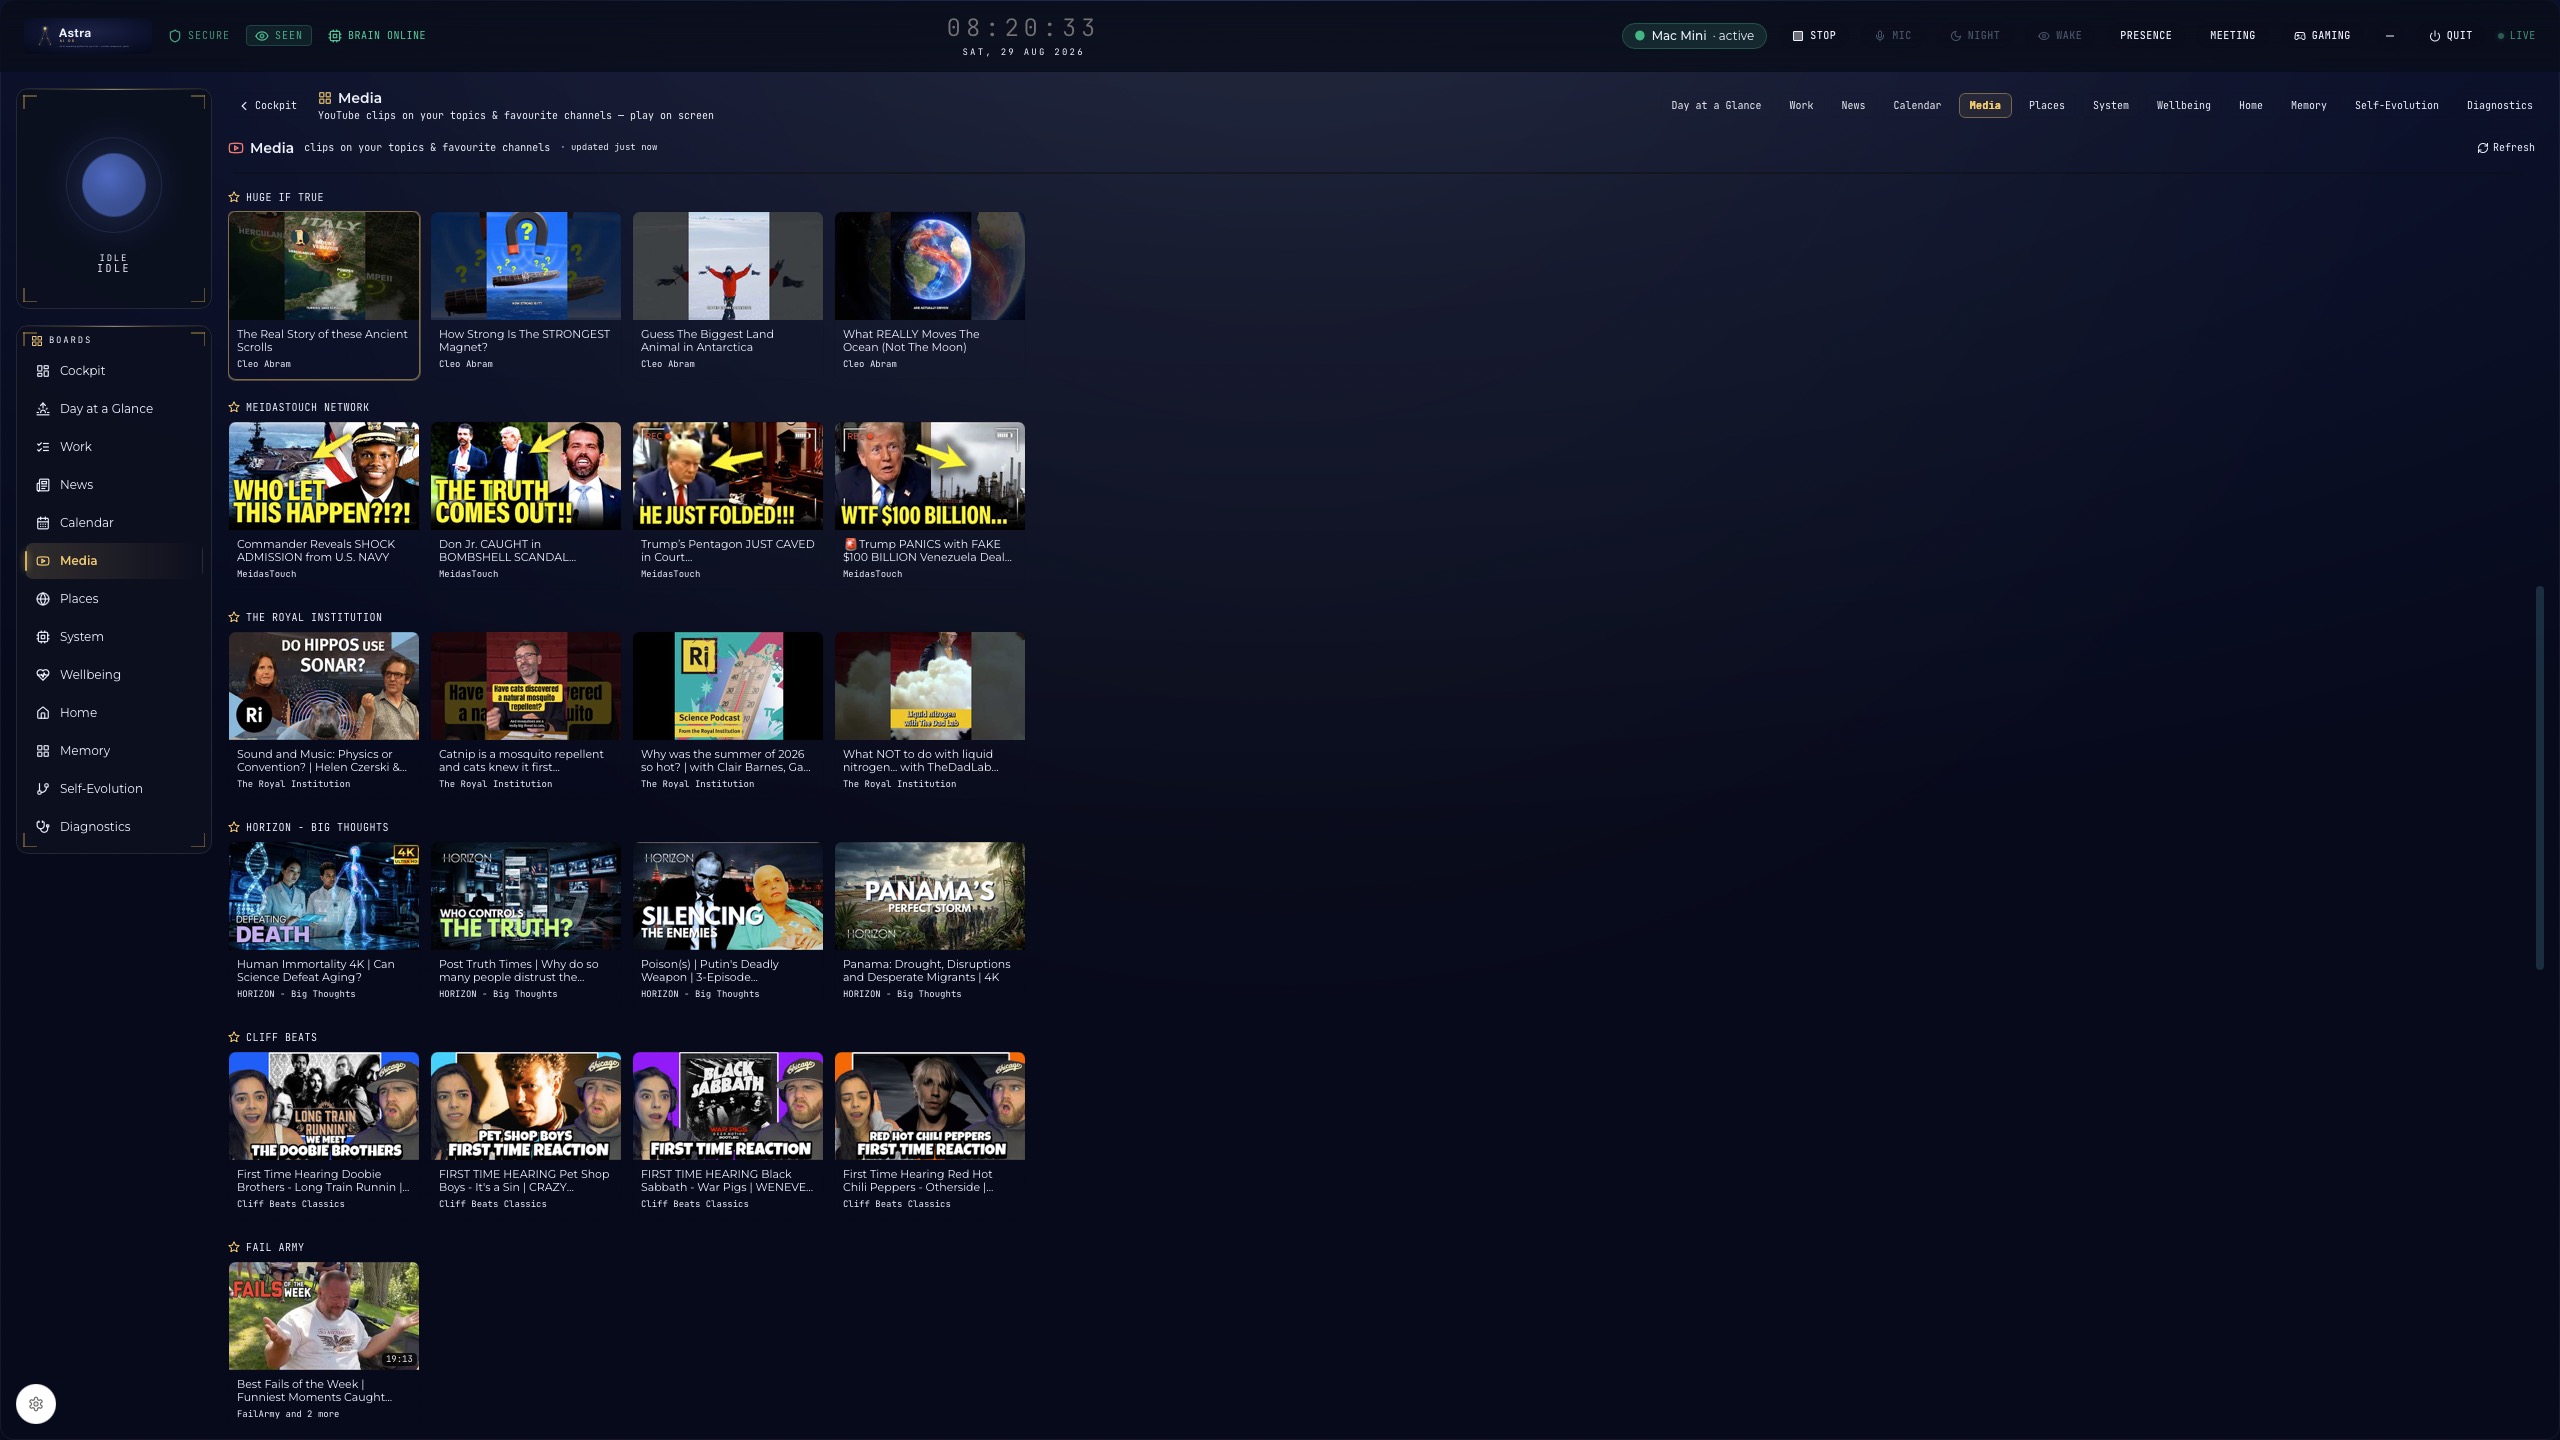Open the Memory board in the sidebar
Image resolution: width=2560 pixels, height=1440 pixels.
pos(113,751)
